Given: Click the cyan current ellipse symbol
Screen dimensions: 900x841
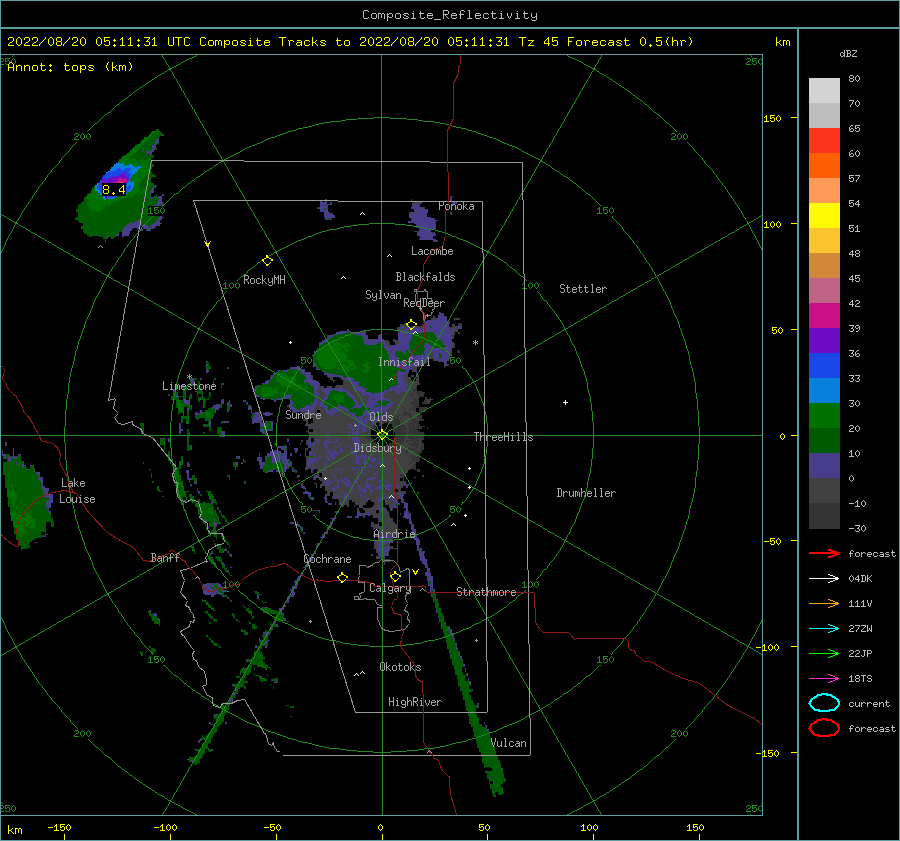Looking at the screenshot, I should [824, 703].
